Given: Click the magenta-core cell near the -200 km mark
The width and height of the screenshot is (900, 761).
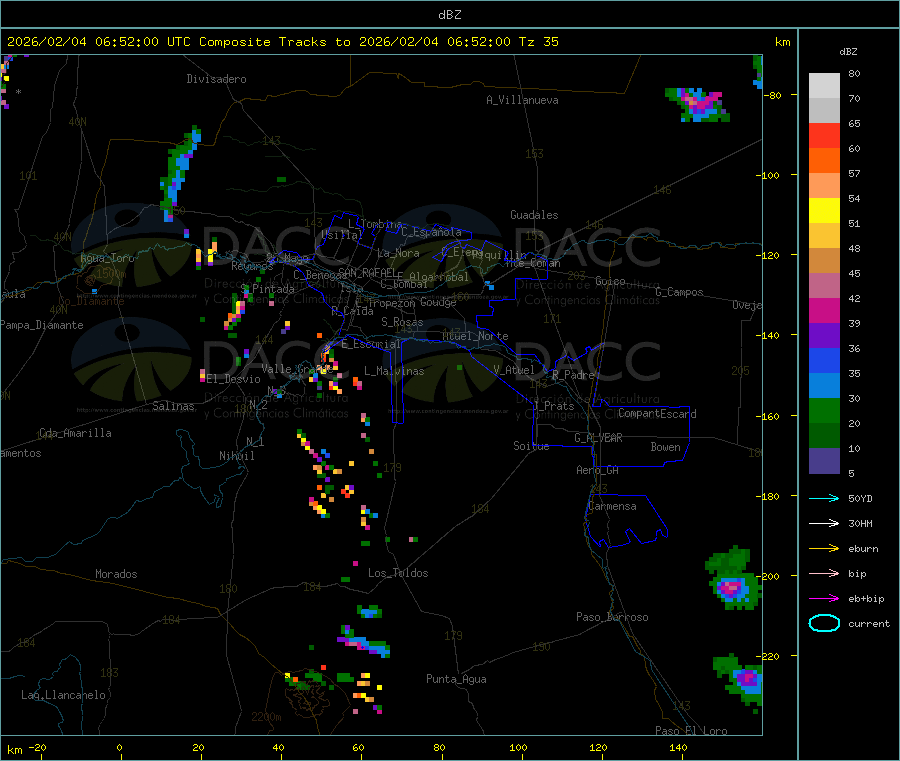Looking at the screenshot, I should coord(734,579).
